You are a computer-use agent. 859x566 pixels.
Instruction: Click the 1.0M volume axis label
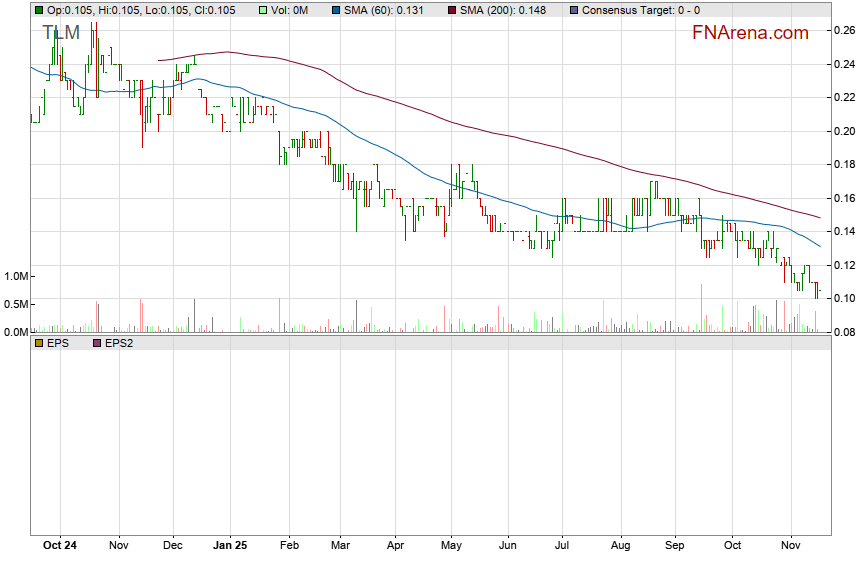tap(15, 277)
